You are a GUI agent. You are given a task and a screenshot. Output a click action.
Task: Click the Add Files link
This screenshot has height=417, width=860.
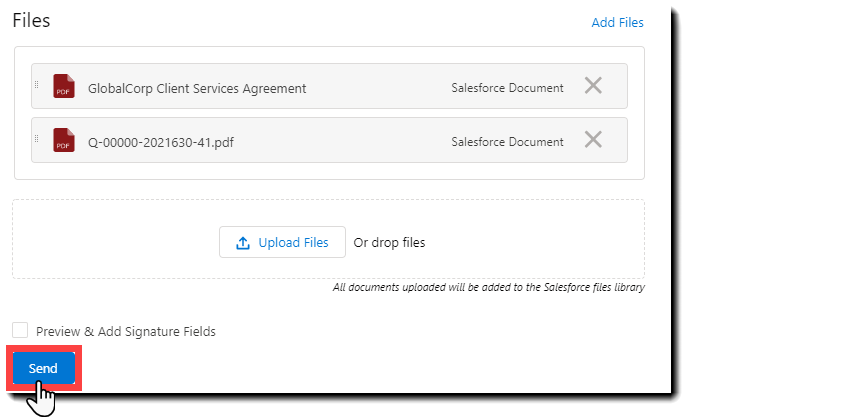[x=617, y=22]
